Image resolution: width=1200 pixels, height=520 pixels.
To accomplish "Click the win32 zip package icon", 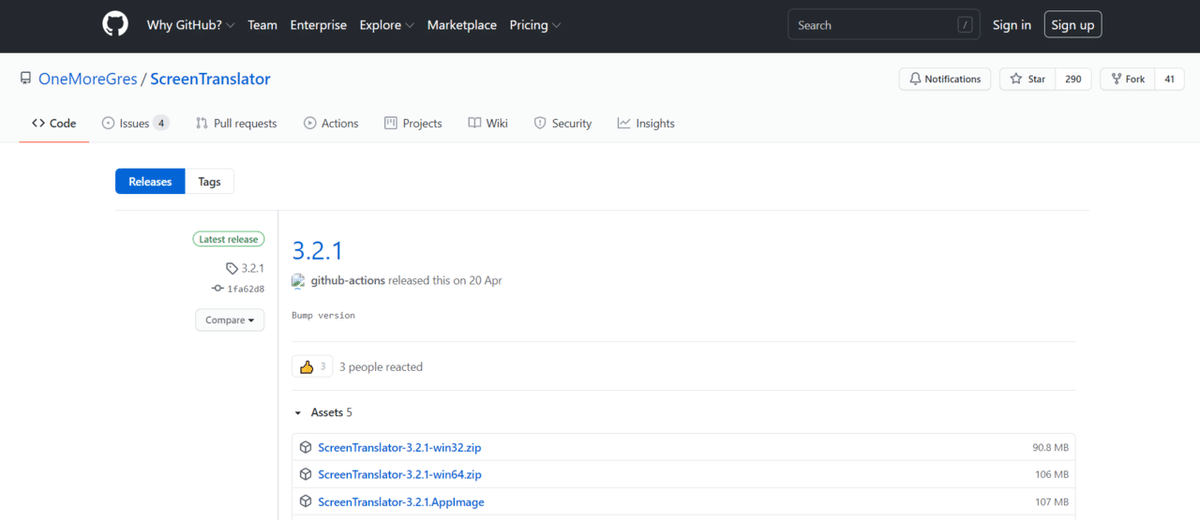I will (306, 447).
